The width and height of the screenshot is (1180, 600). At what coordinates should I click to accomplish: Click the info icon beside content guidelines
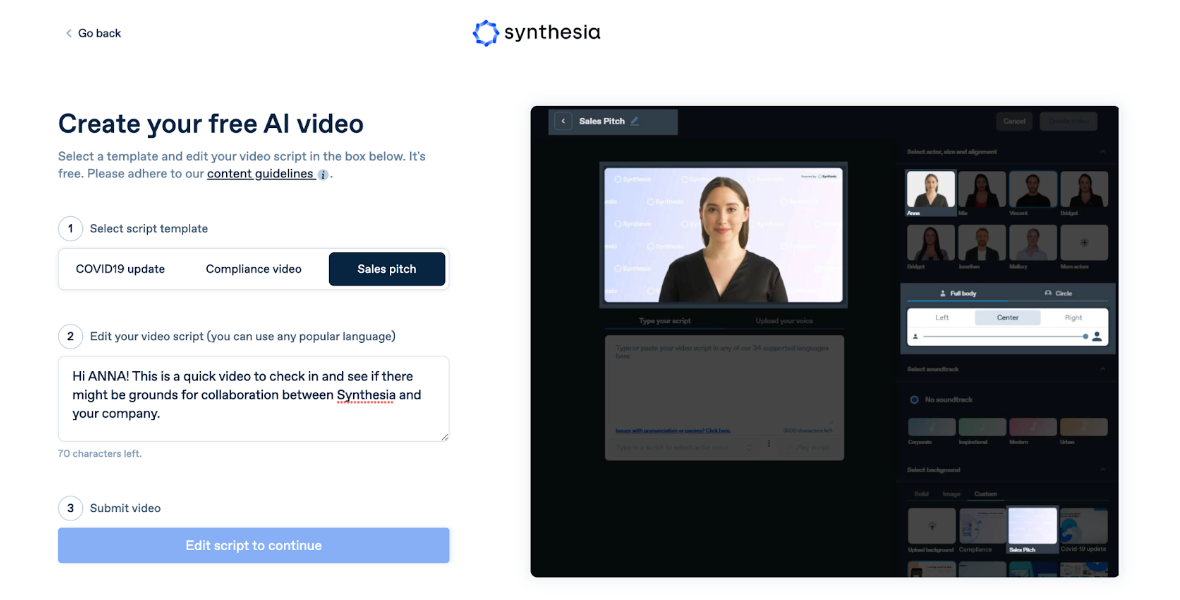pos(323,175)
